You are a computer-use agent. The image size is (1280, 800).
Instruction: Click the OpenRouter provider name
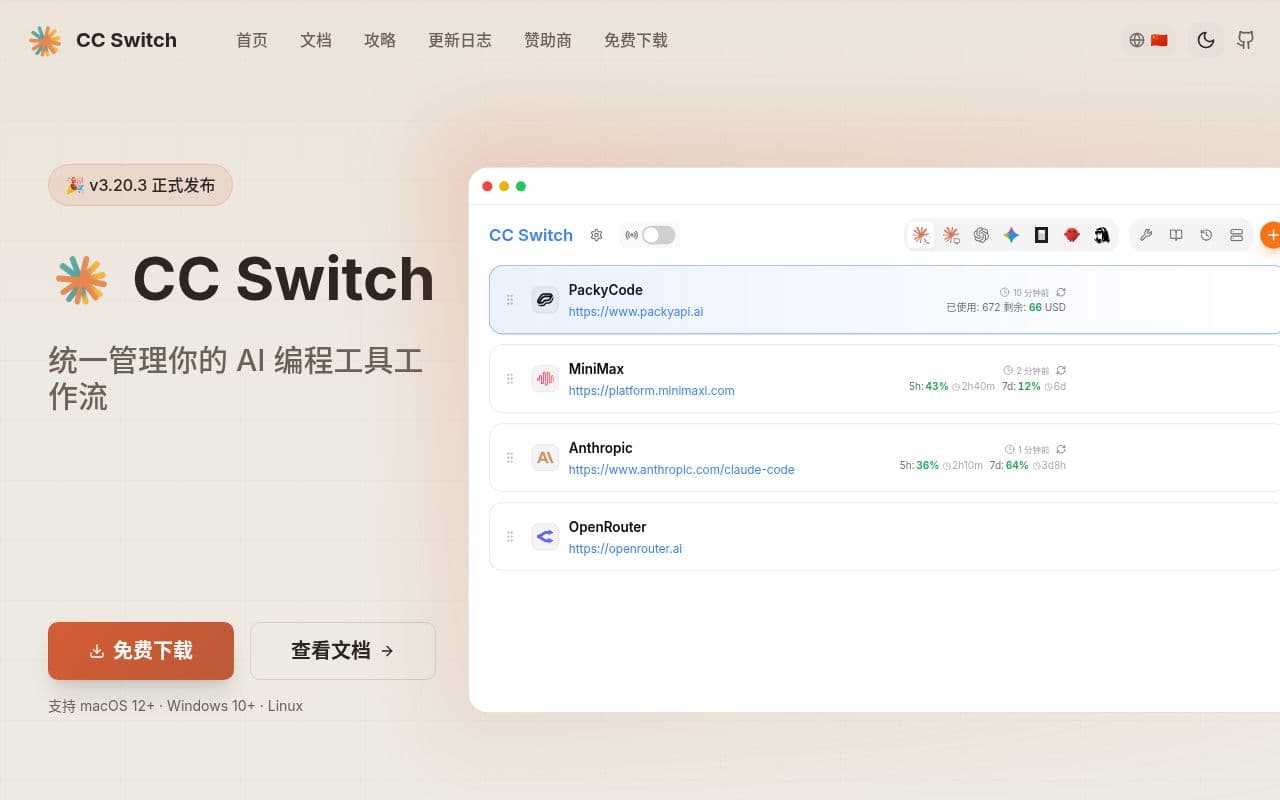[x=608, y=527]
